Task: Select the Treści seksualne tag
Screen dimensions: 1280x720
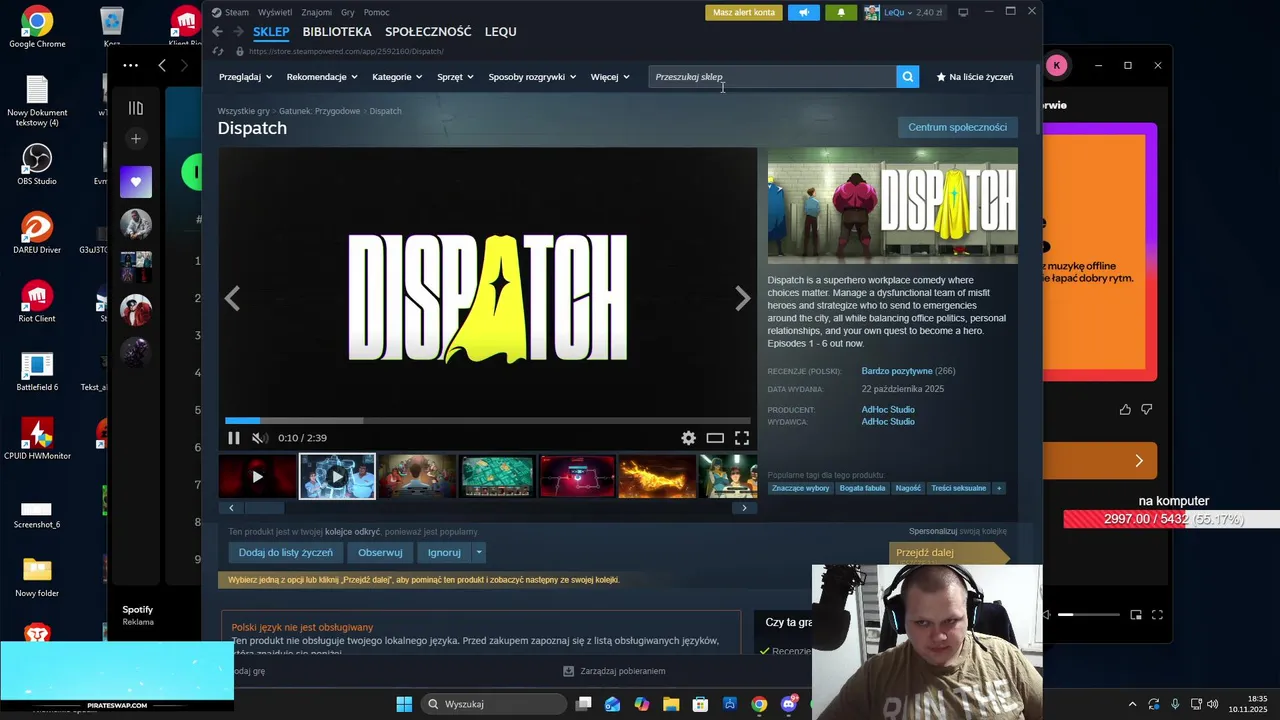Action: pyautogui.click(x=959, y=488)
